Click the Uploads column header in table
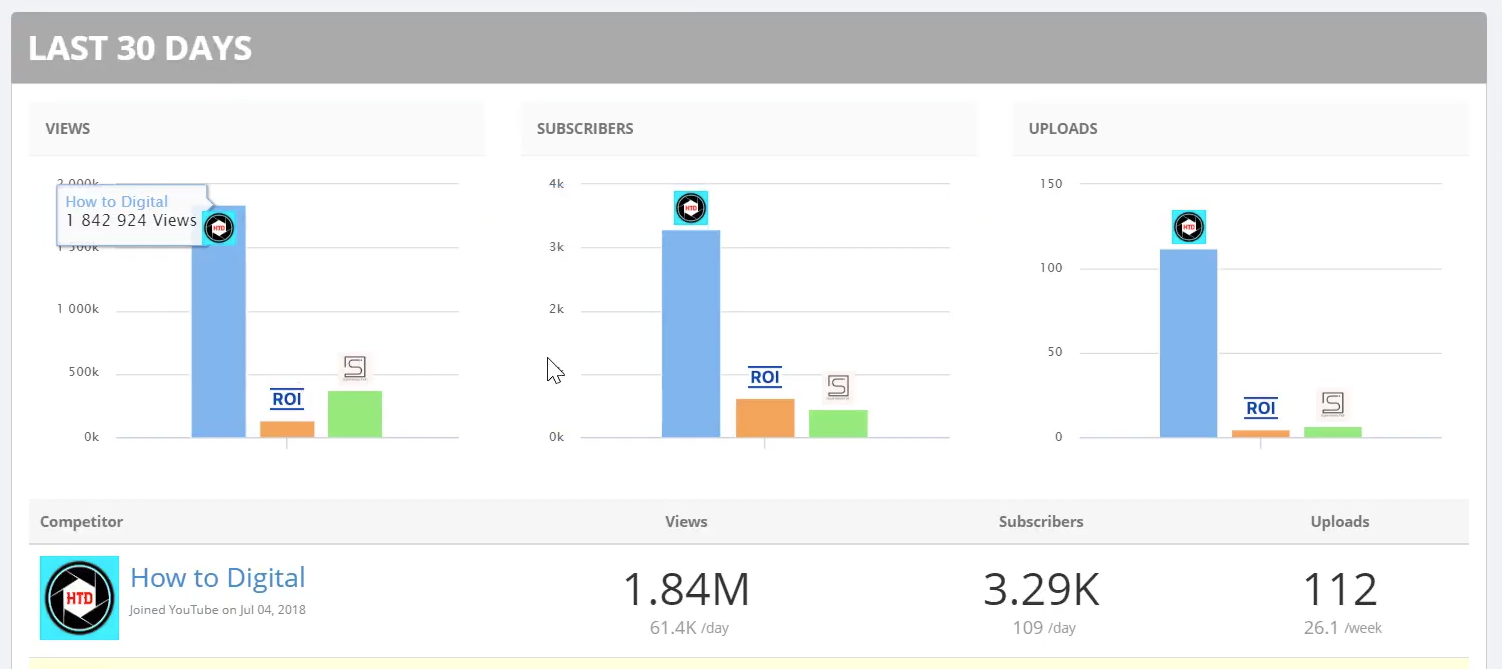1502x669 pixels. 1340,521
